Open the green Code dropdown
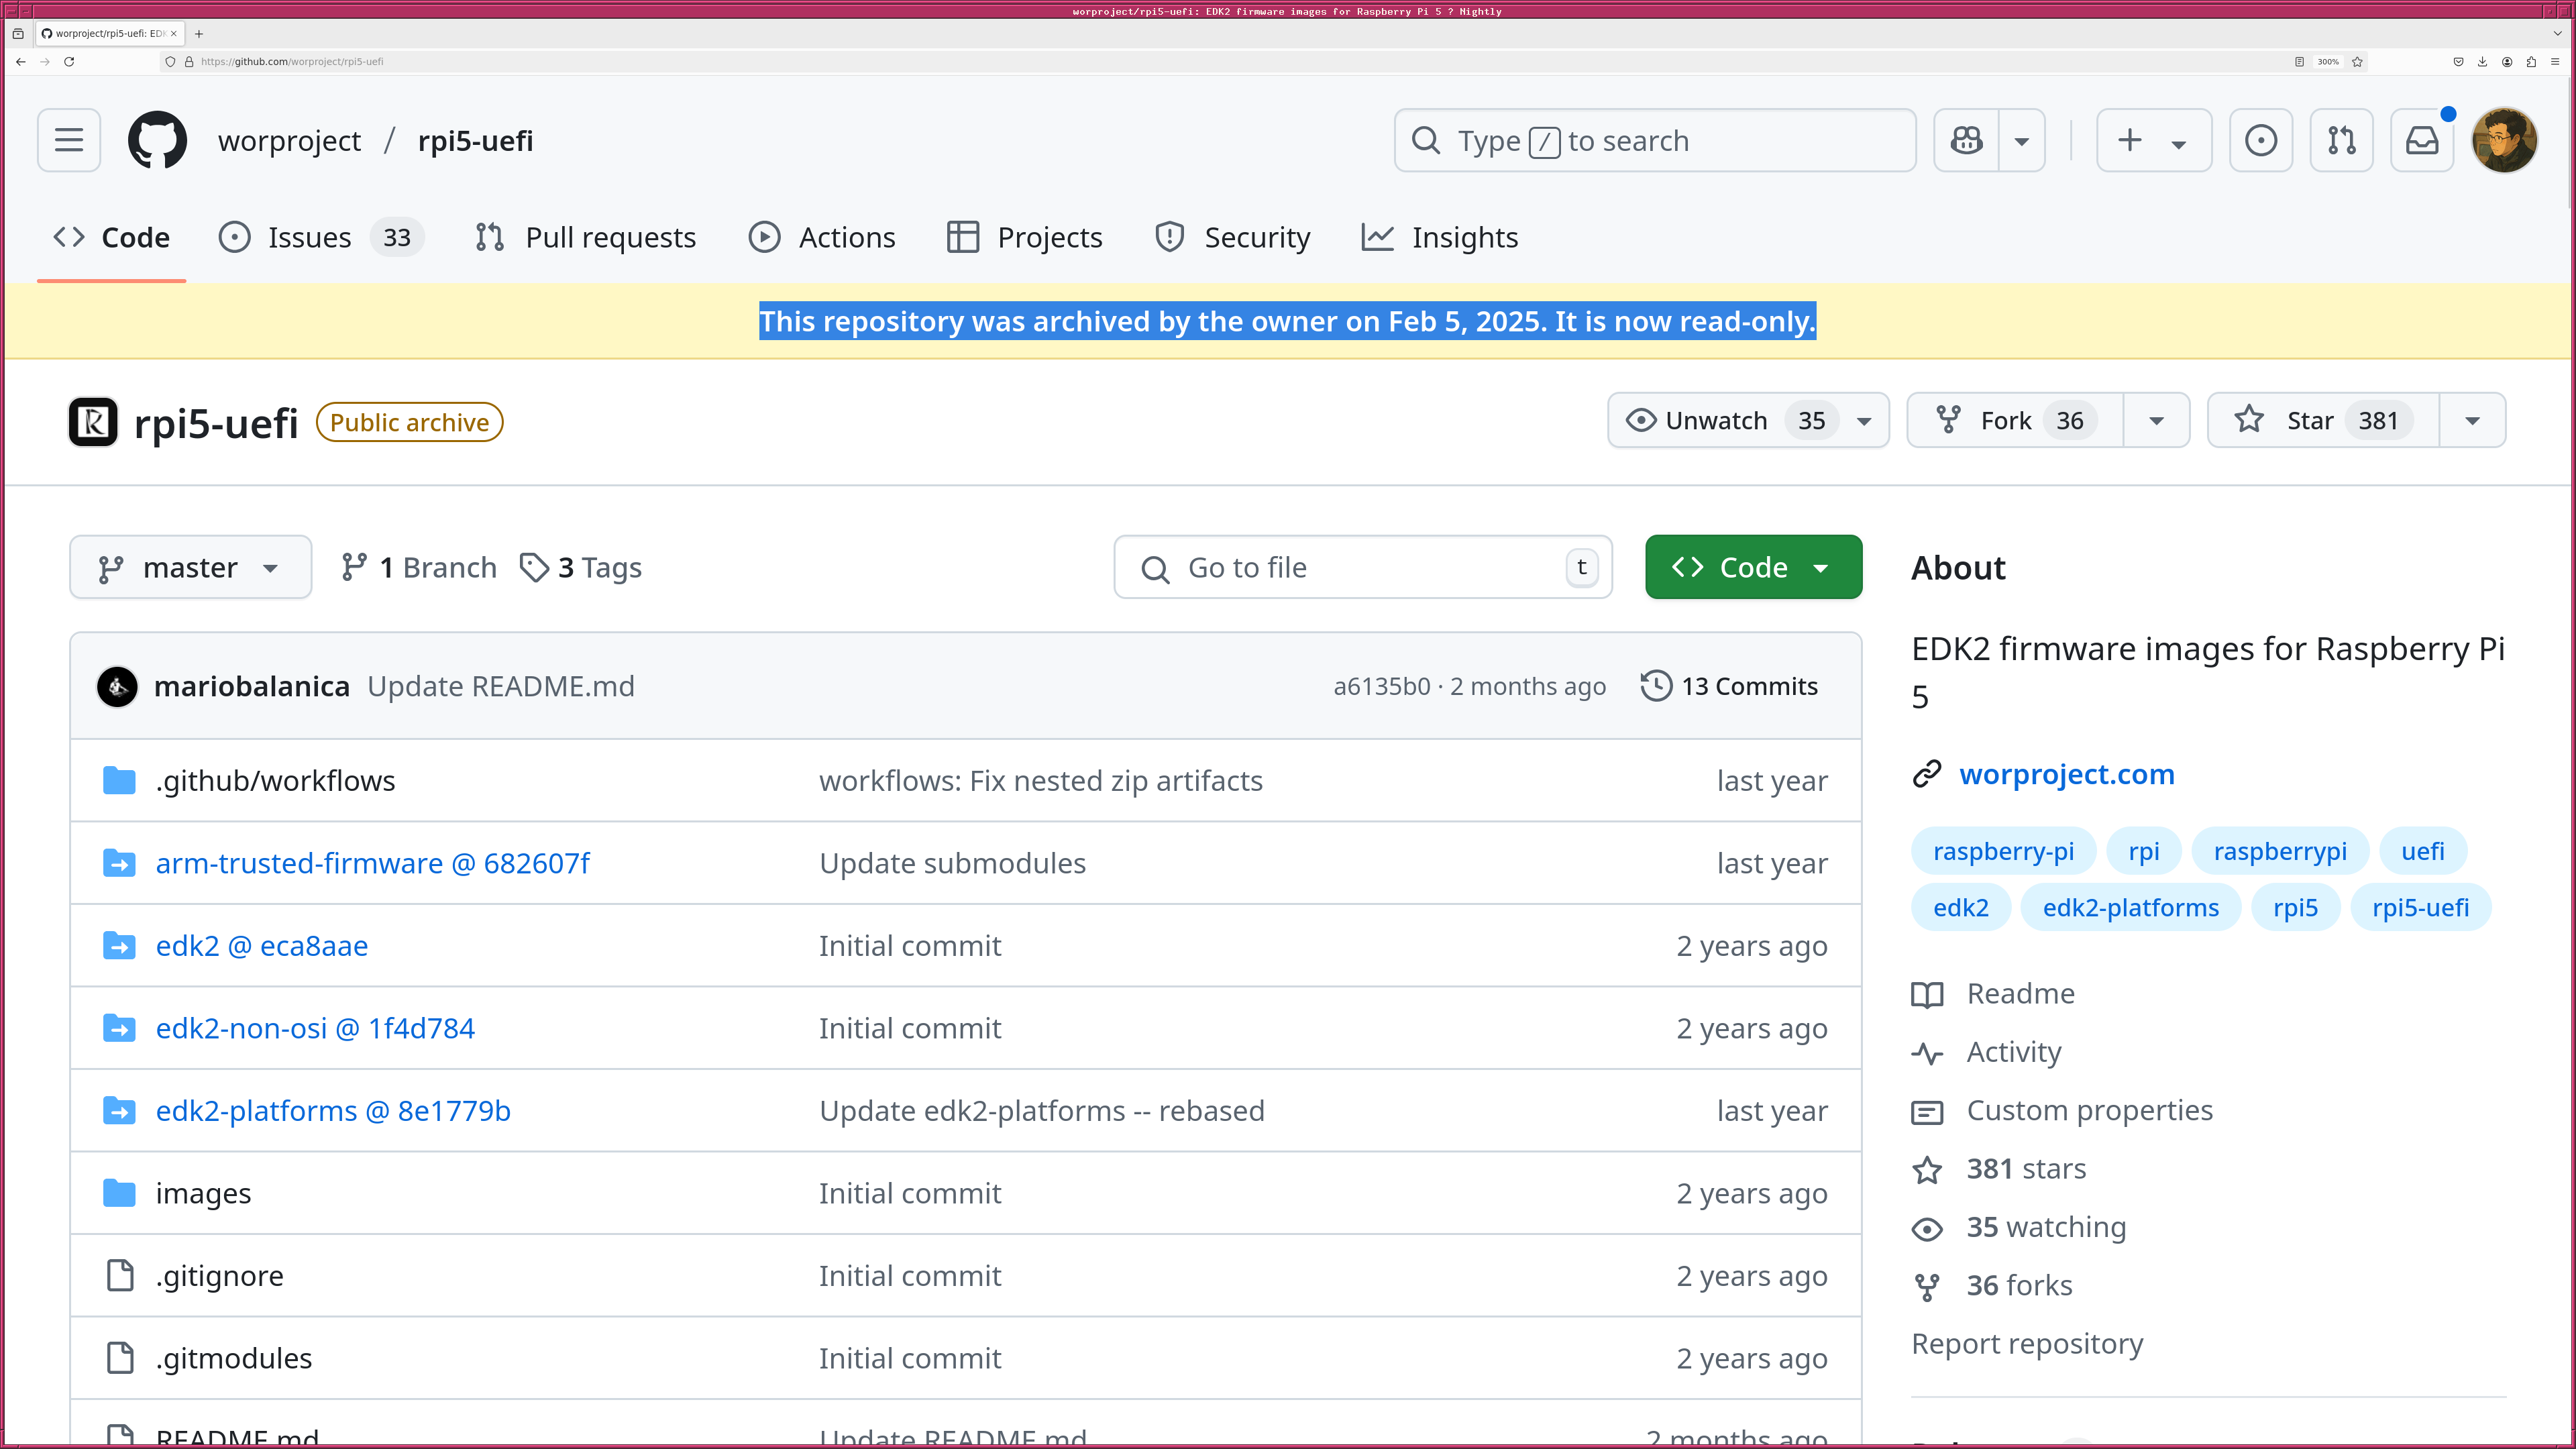 [x=1753, y=567]
